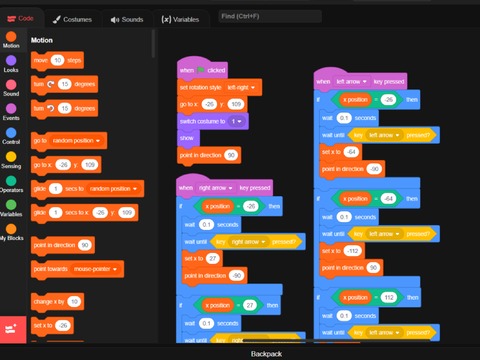Open the Sound block category
The height and width of the screenshot is (360, 480).
click(x=11, y=88)
